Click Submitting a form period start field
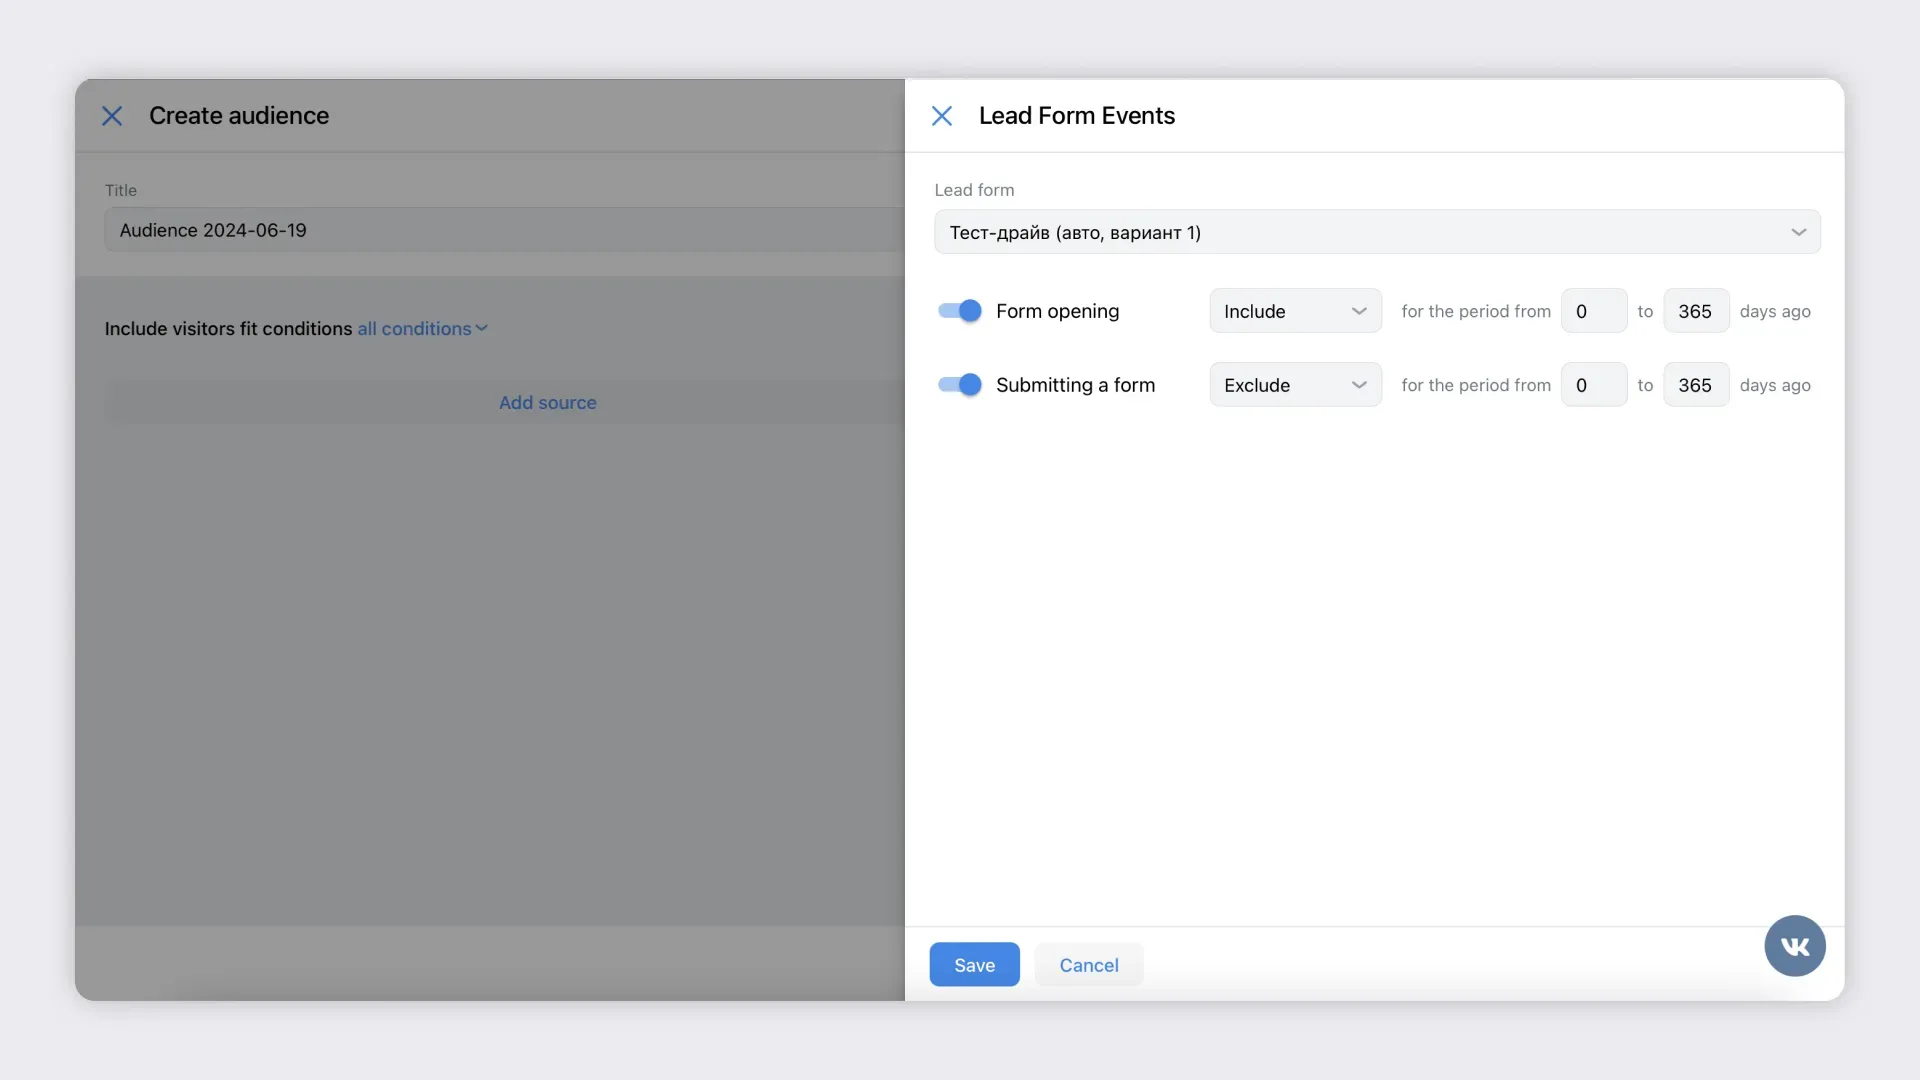This screenshot has width=1920, height=1080. click(x=1593, y=385)
